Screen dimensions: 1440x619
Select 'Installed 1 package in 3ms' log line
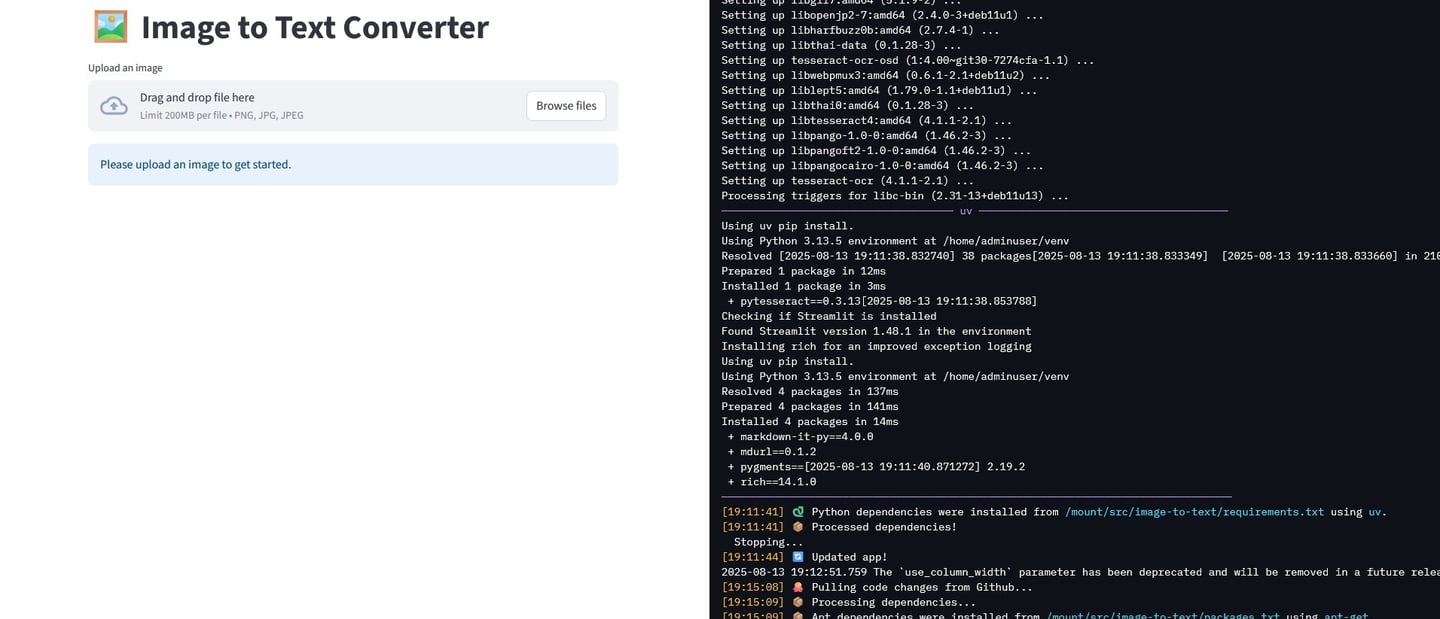(803, 286)
